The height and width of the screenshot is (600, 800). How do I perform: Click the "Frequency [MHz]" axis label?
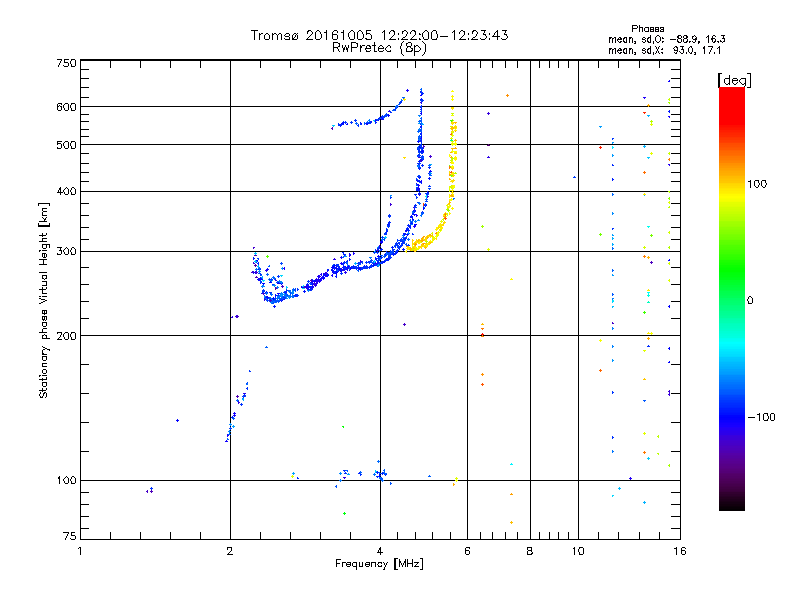click(379, 564)
